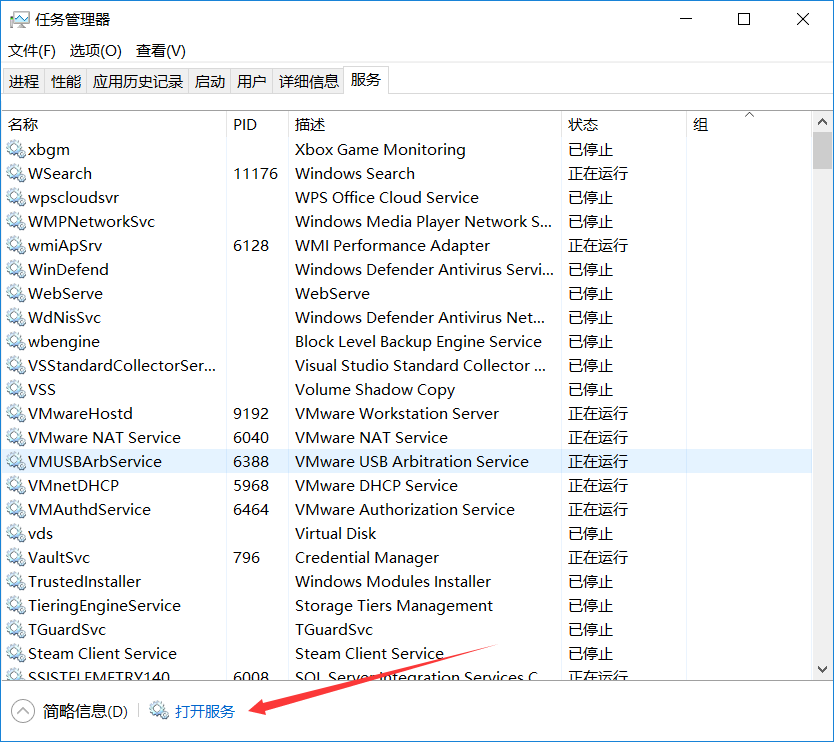This screenshot has height=742, width=834.
Task: Switch to the 启动 tab
Action: 210,81
